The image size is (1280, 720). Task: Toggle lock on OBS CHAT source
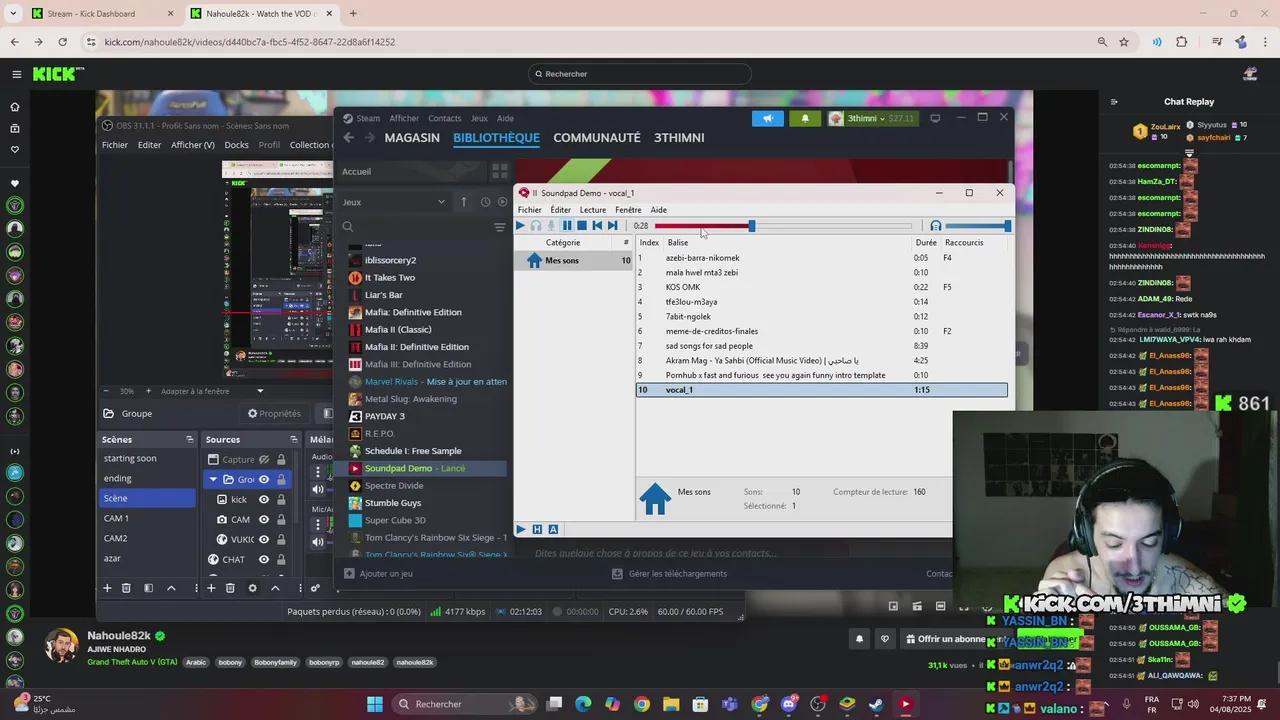281,560
